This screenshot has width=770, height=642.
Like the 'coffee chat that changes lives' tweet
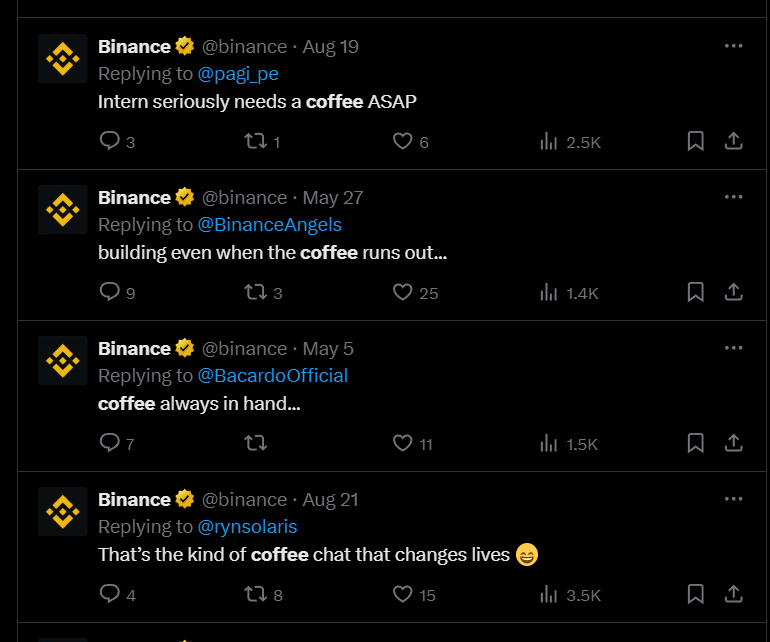[x=403, y=594]
